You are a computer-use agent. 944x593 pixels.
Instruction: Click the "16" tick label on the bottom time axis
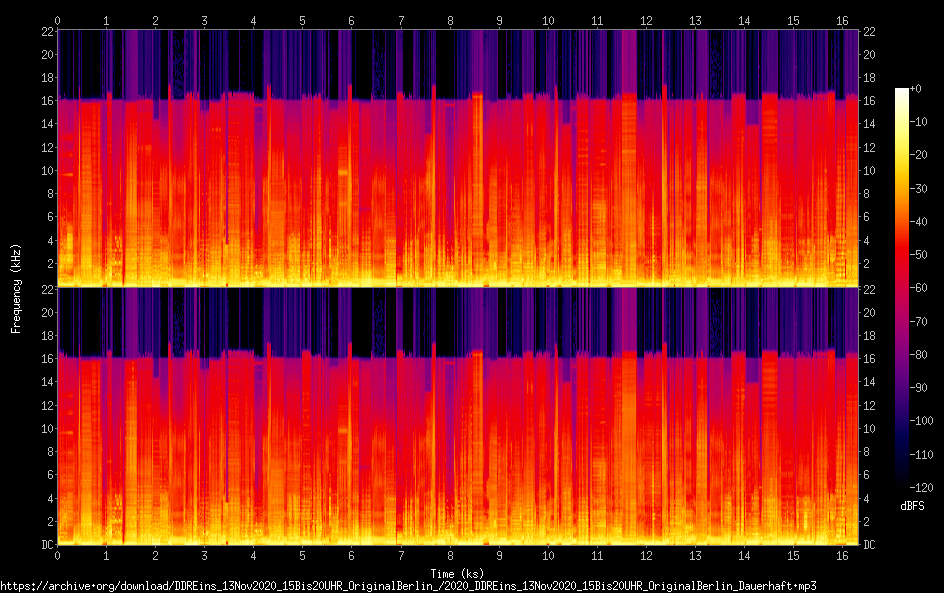(x=842, y=556)
